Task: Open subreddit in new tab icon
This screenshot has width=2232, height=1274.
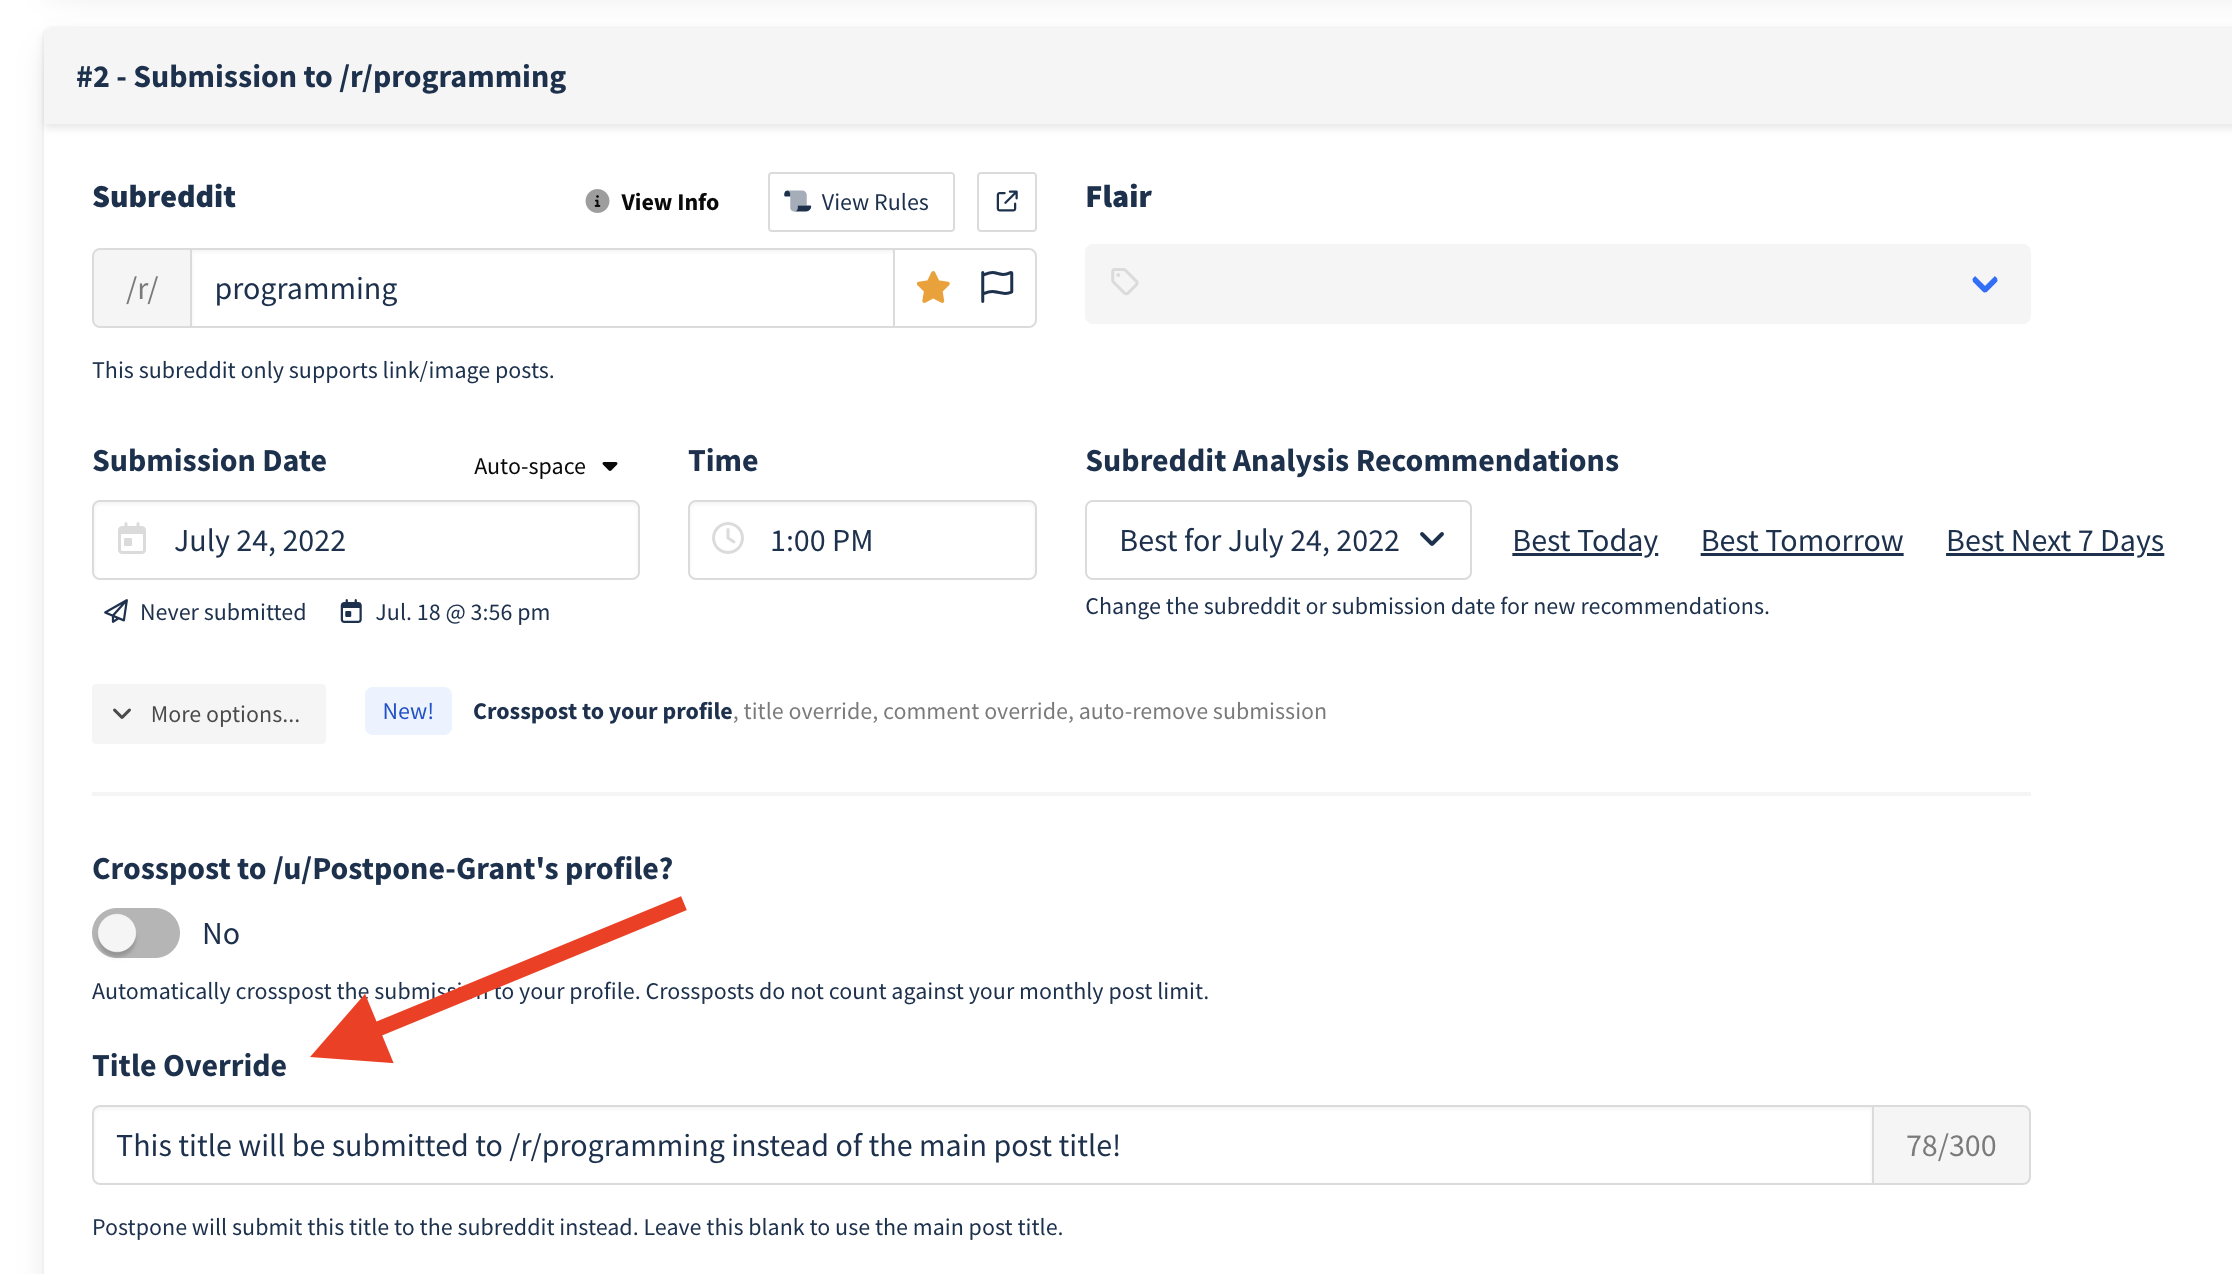Action: pyautogui.click(x=1006, y=201)
